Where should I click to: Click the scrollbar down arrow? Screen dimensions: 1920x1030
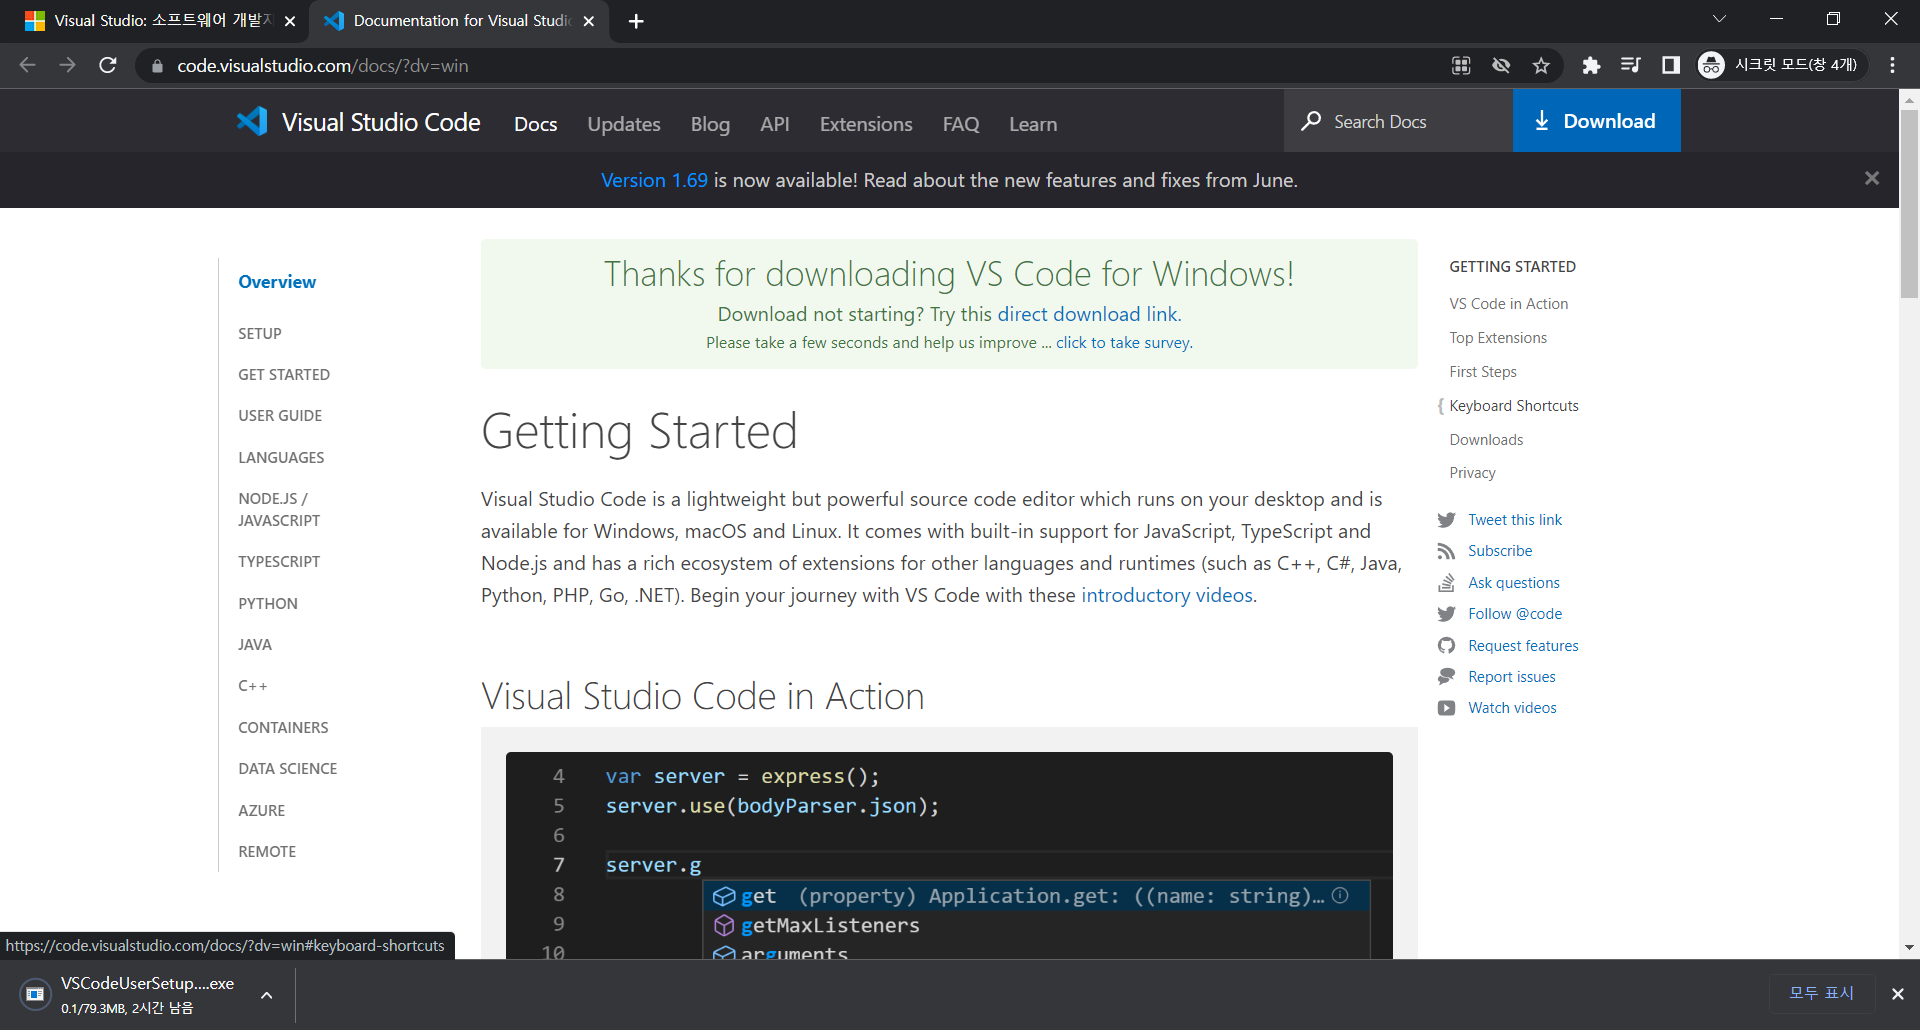click(x=1909, y=947)
